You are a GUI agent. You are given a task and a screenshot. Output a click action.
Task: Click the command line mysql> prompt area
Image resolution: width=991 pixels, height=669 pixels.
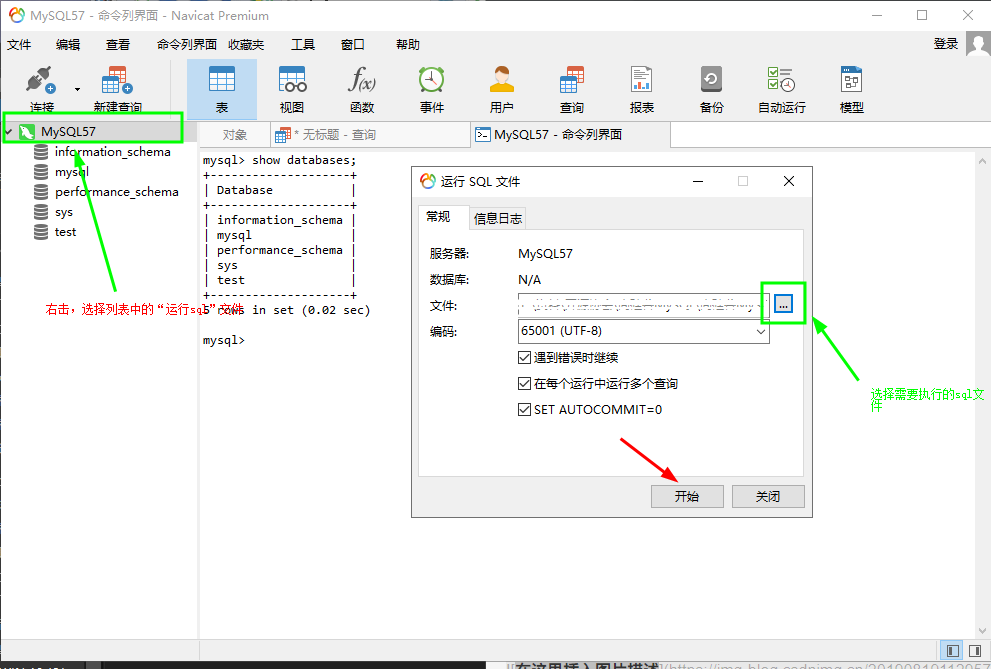click(223, 341)
